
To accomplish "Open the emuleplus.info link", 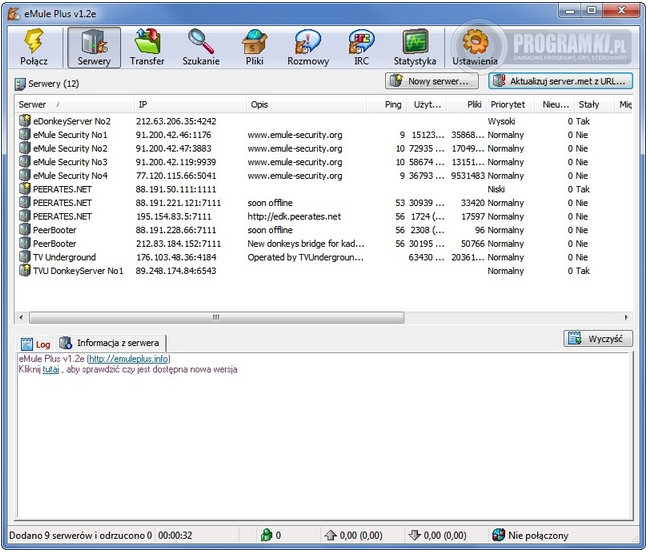I will 129,358.
